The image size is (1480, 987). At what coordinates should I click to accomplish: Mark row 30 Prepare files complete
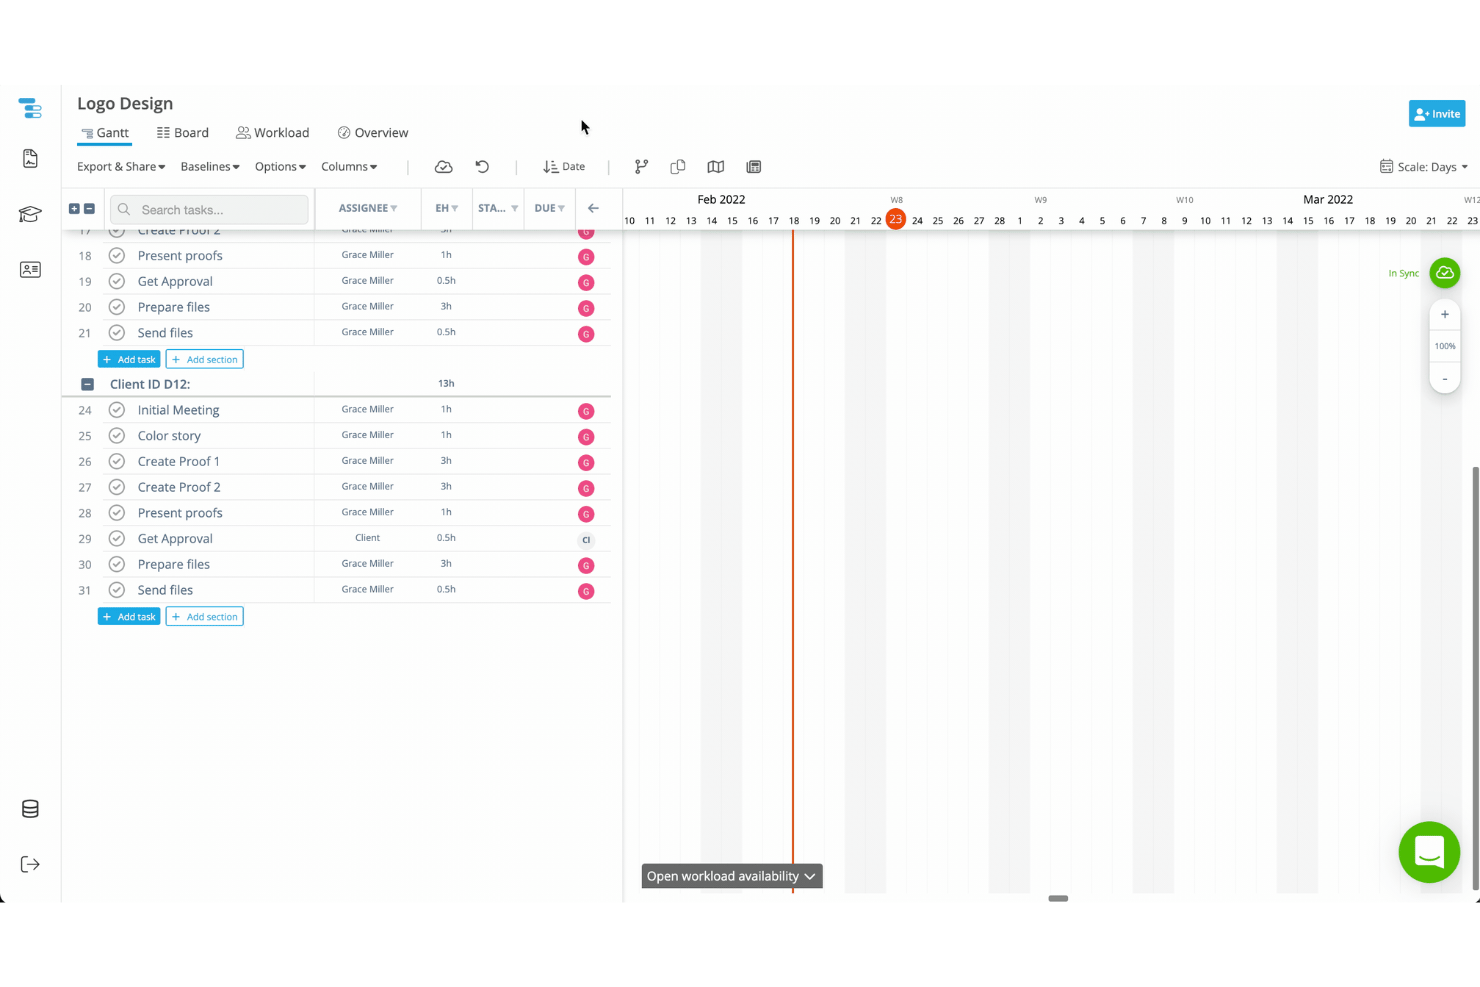[x=117, y=564]
